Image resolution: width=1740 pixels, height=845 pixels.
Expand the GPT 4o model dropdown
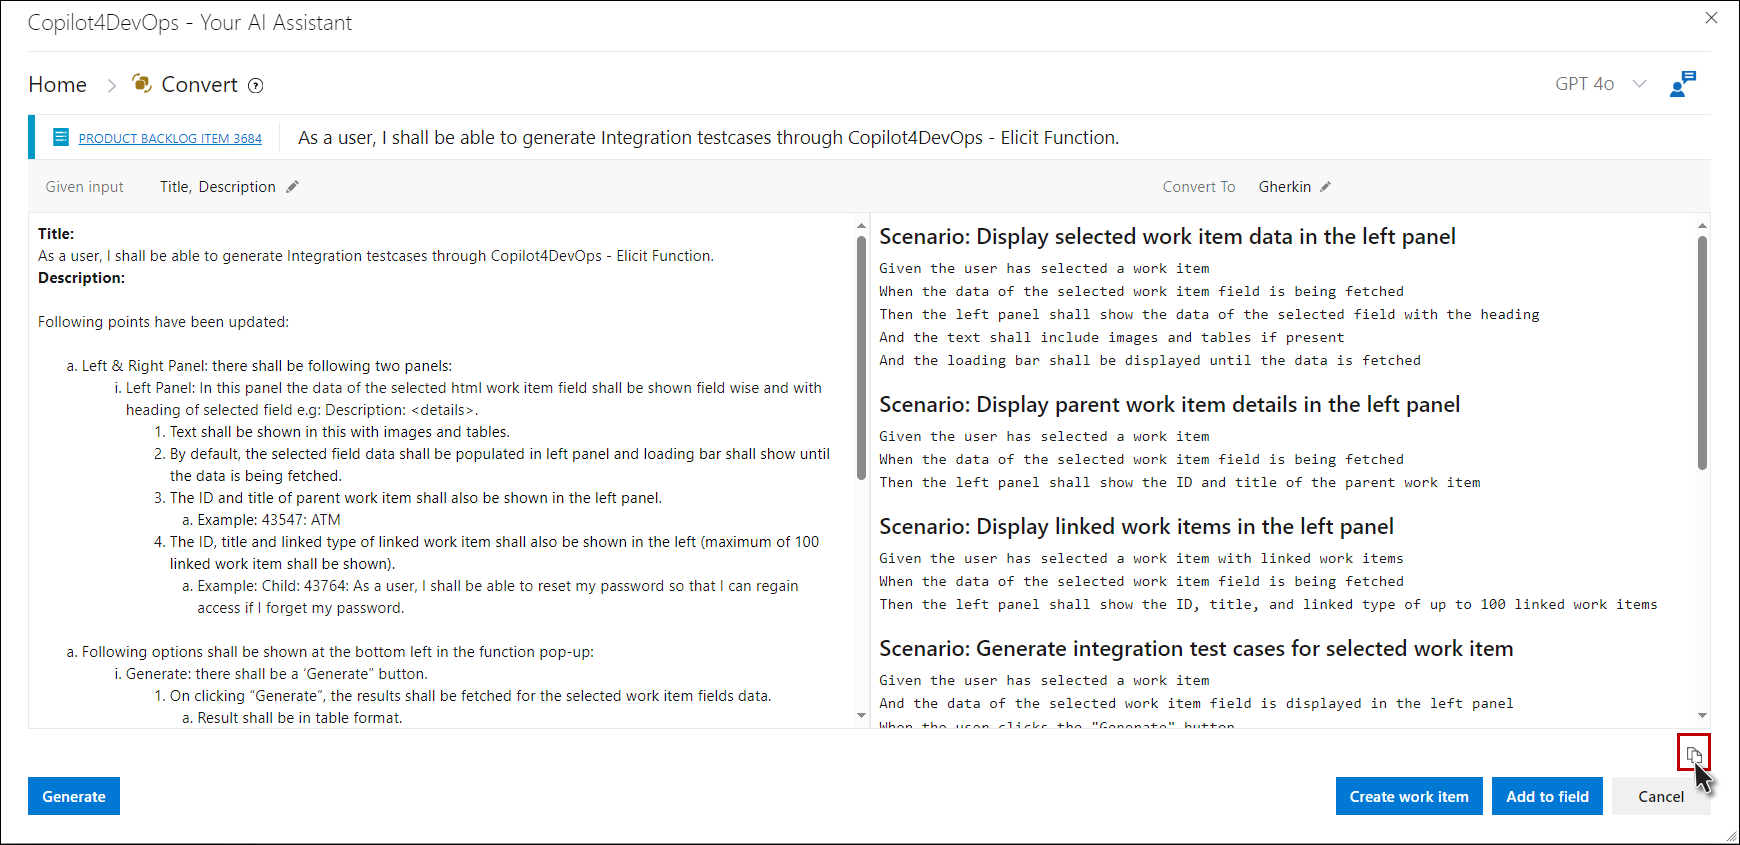point(1639,84)
